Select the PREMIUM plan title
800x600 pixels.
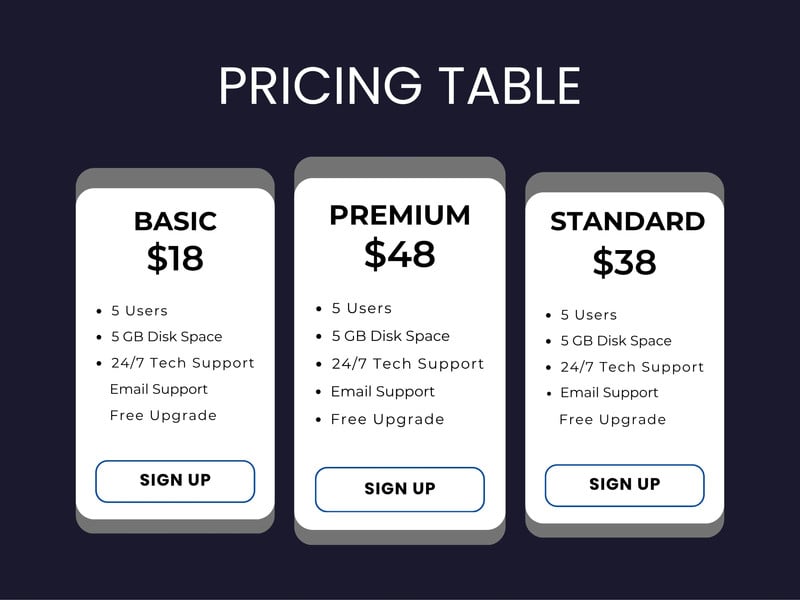399,215
